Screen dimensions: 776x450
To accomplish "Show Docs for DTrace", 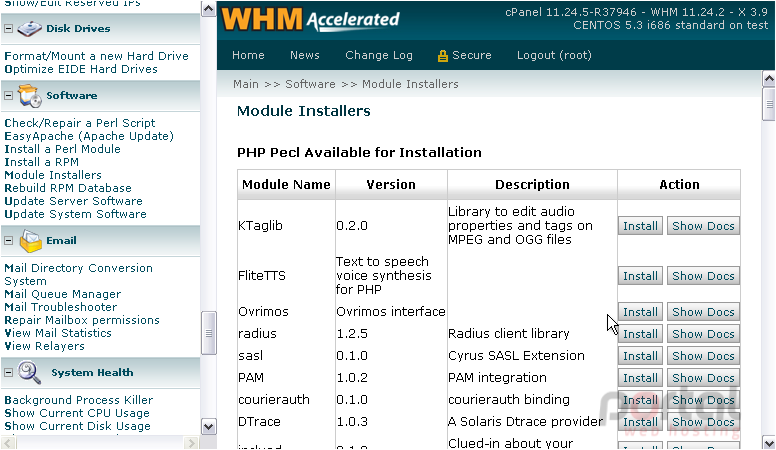I will tap(703, 422).
